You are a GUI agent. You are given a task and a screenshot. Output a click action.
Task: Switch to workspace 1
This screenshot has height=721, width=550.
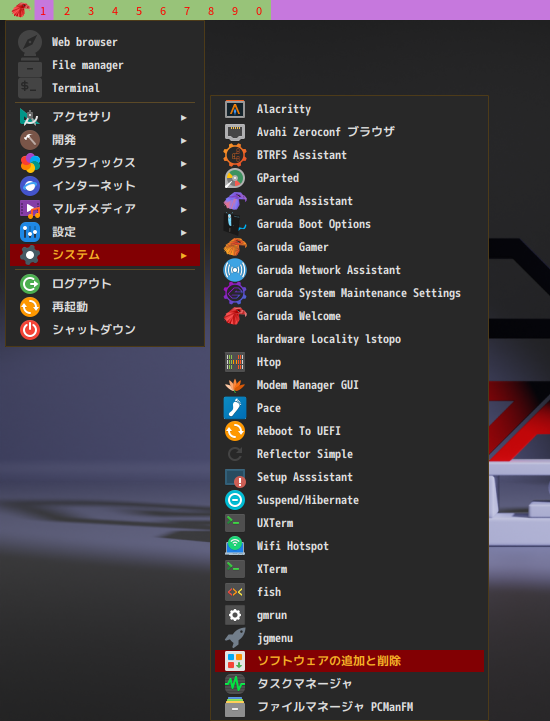coord(43,10)
